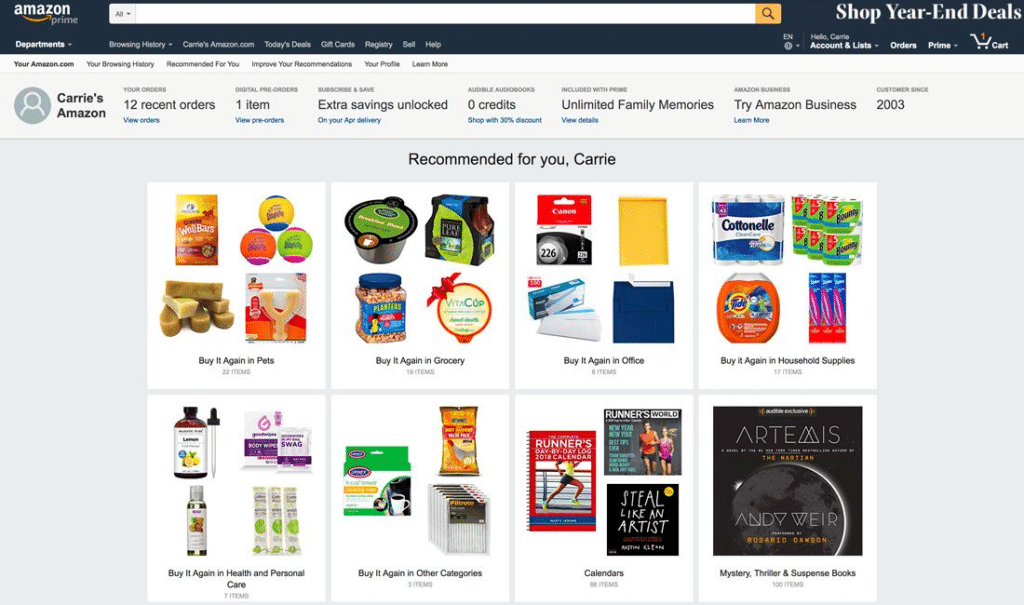Expand the Departments menu

pos(43,44)
